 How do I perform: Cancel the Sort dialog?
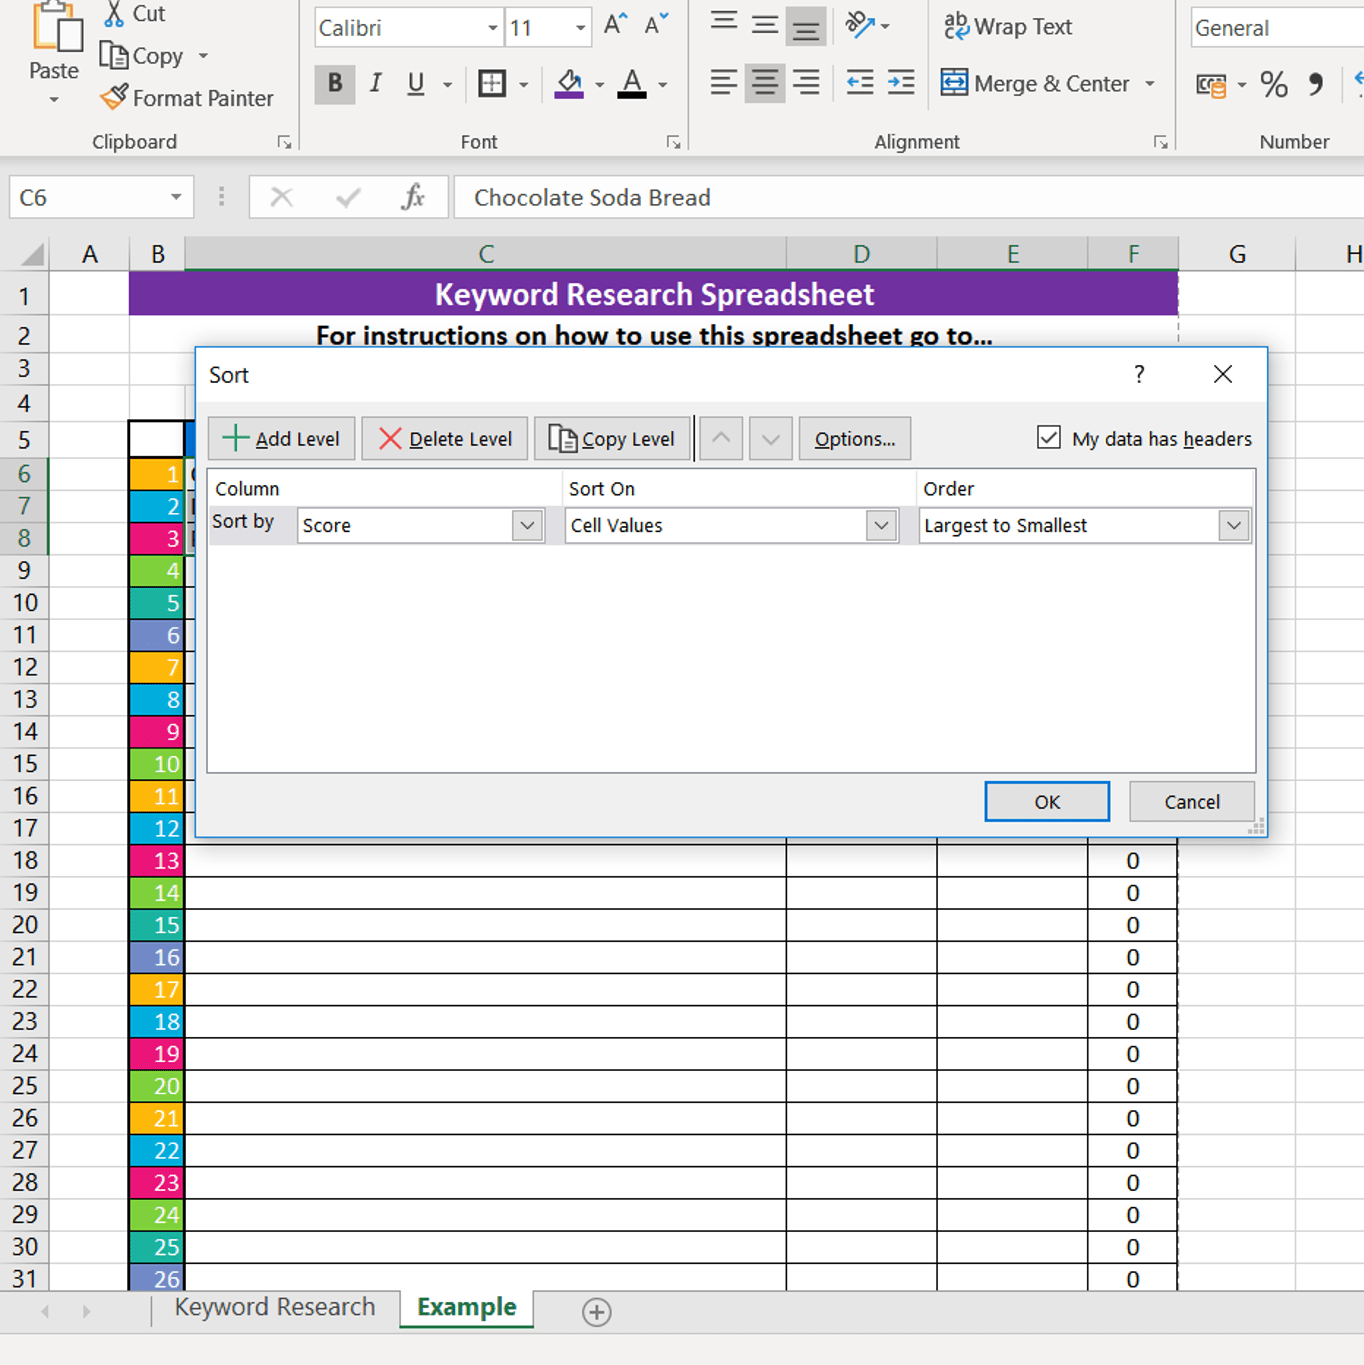(1192, 801)
